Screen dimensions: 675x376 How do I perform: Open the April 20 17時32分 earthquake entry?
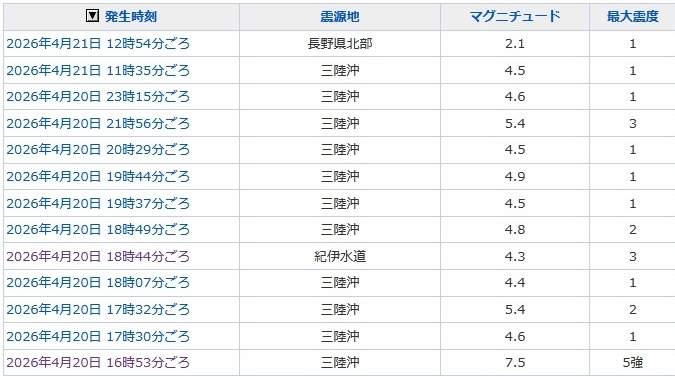(x=98, y=309)
